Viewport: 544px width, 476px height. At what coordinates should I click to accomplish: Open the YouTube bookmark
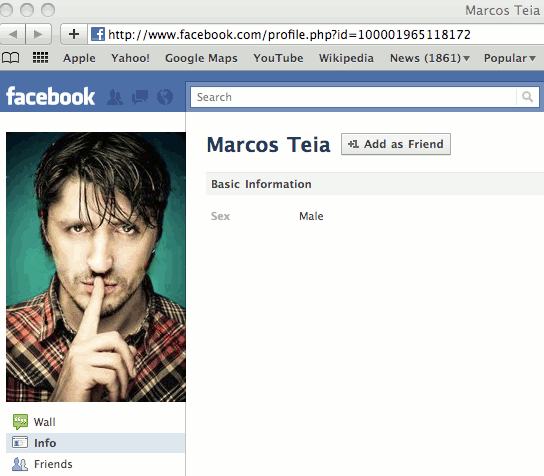[x=278, y=58]
